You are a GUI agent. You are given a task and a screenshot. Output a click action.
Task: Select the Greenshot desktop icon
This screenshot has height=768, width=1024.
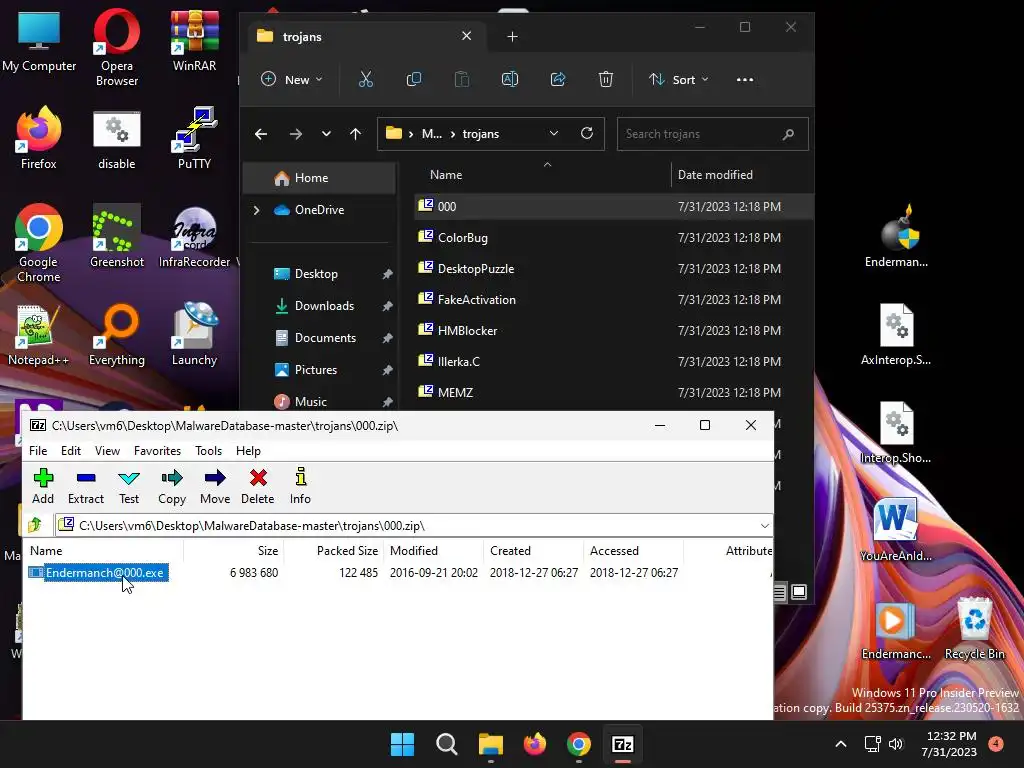[x=117, y=236]
